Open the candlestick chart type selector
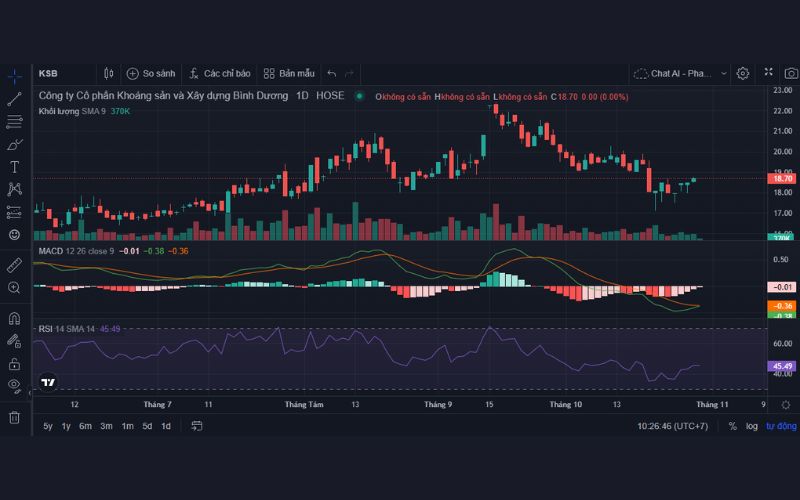 coord(108,73)
